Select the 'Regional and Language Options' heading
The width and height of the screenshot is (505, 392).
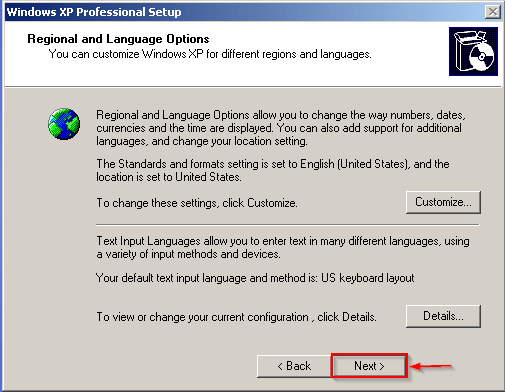pyautogui.click(x=118, y=39)
